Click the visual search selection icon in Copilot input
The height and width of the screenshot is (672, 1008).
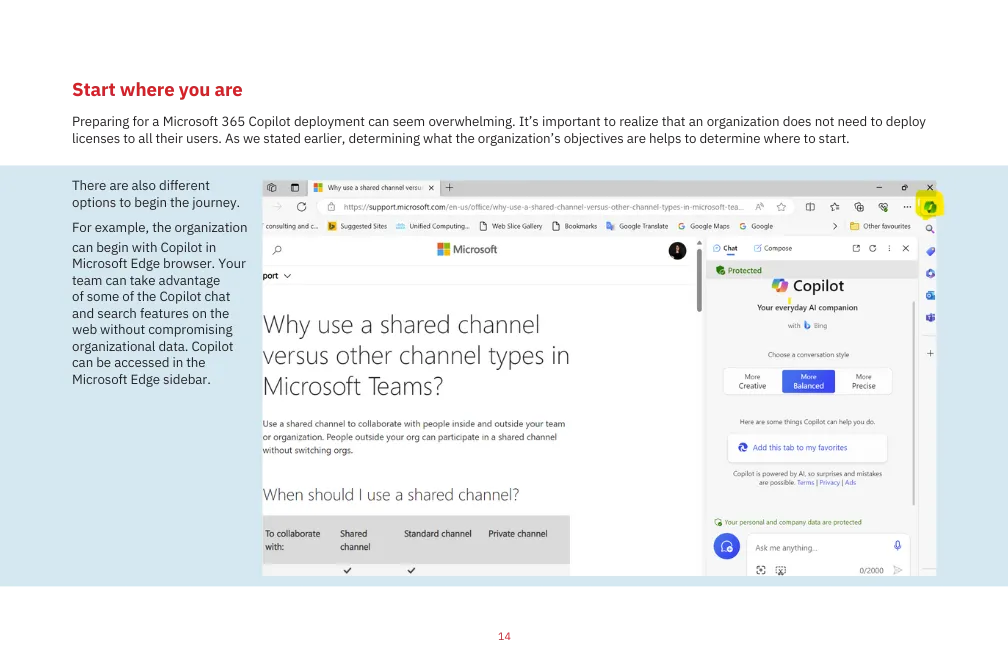pos(780,570)
